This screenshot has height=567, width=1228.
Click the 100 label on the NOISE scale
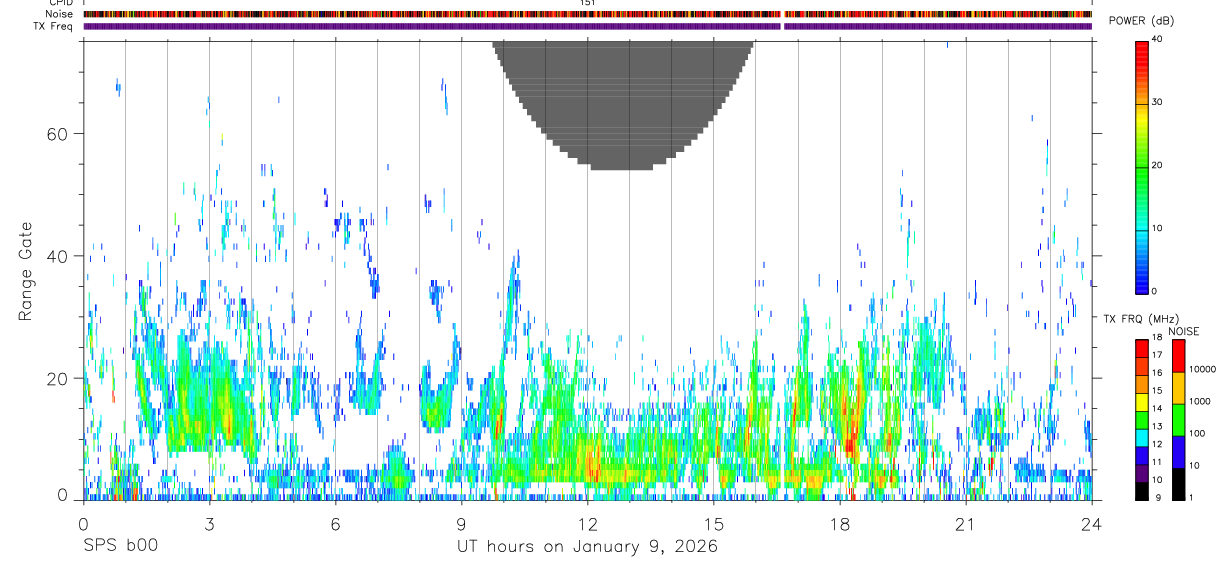pos(1196,433)
